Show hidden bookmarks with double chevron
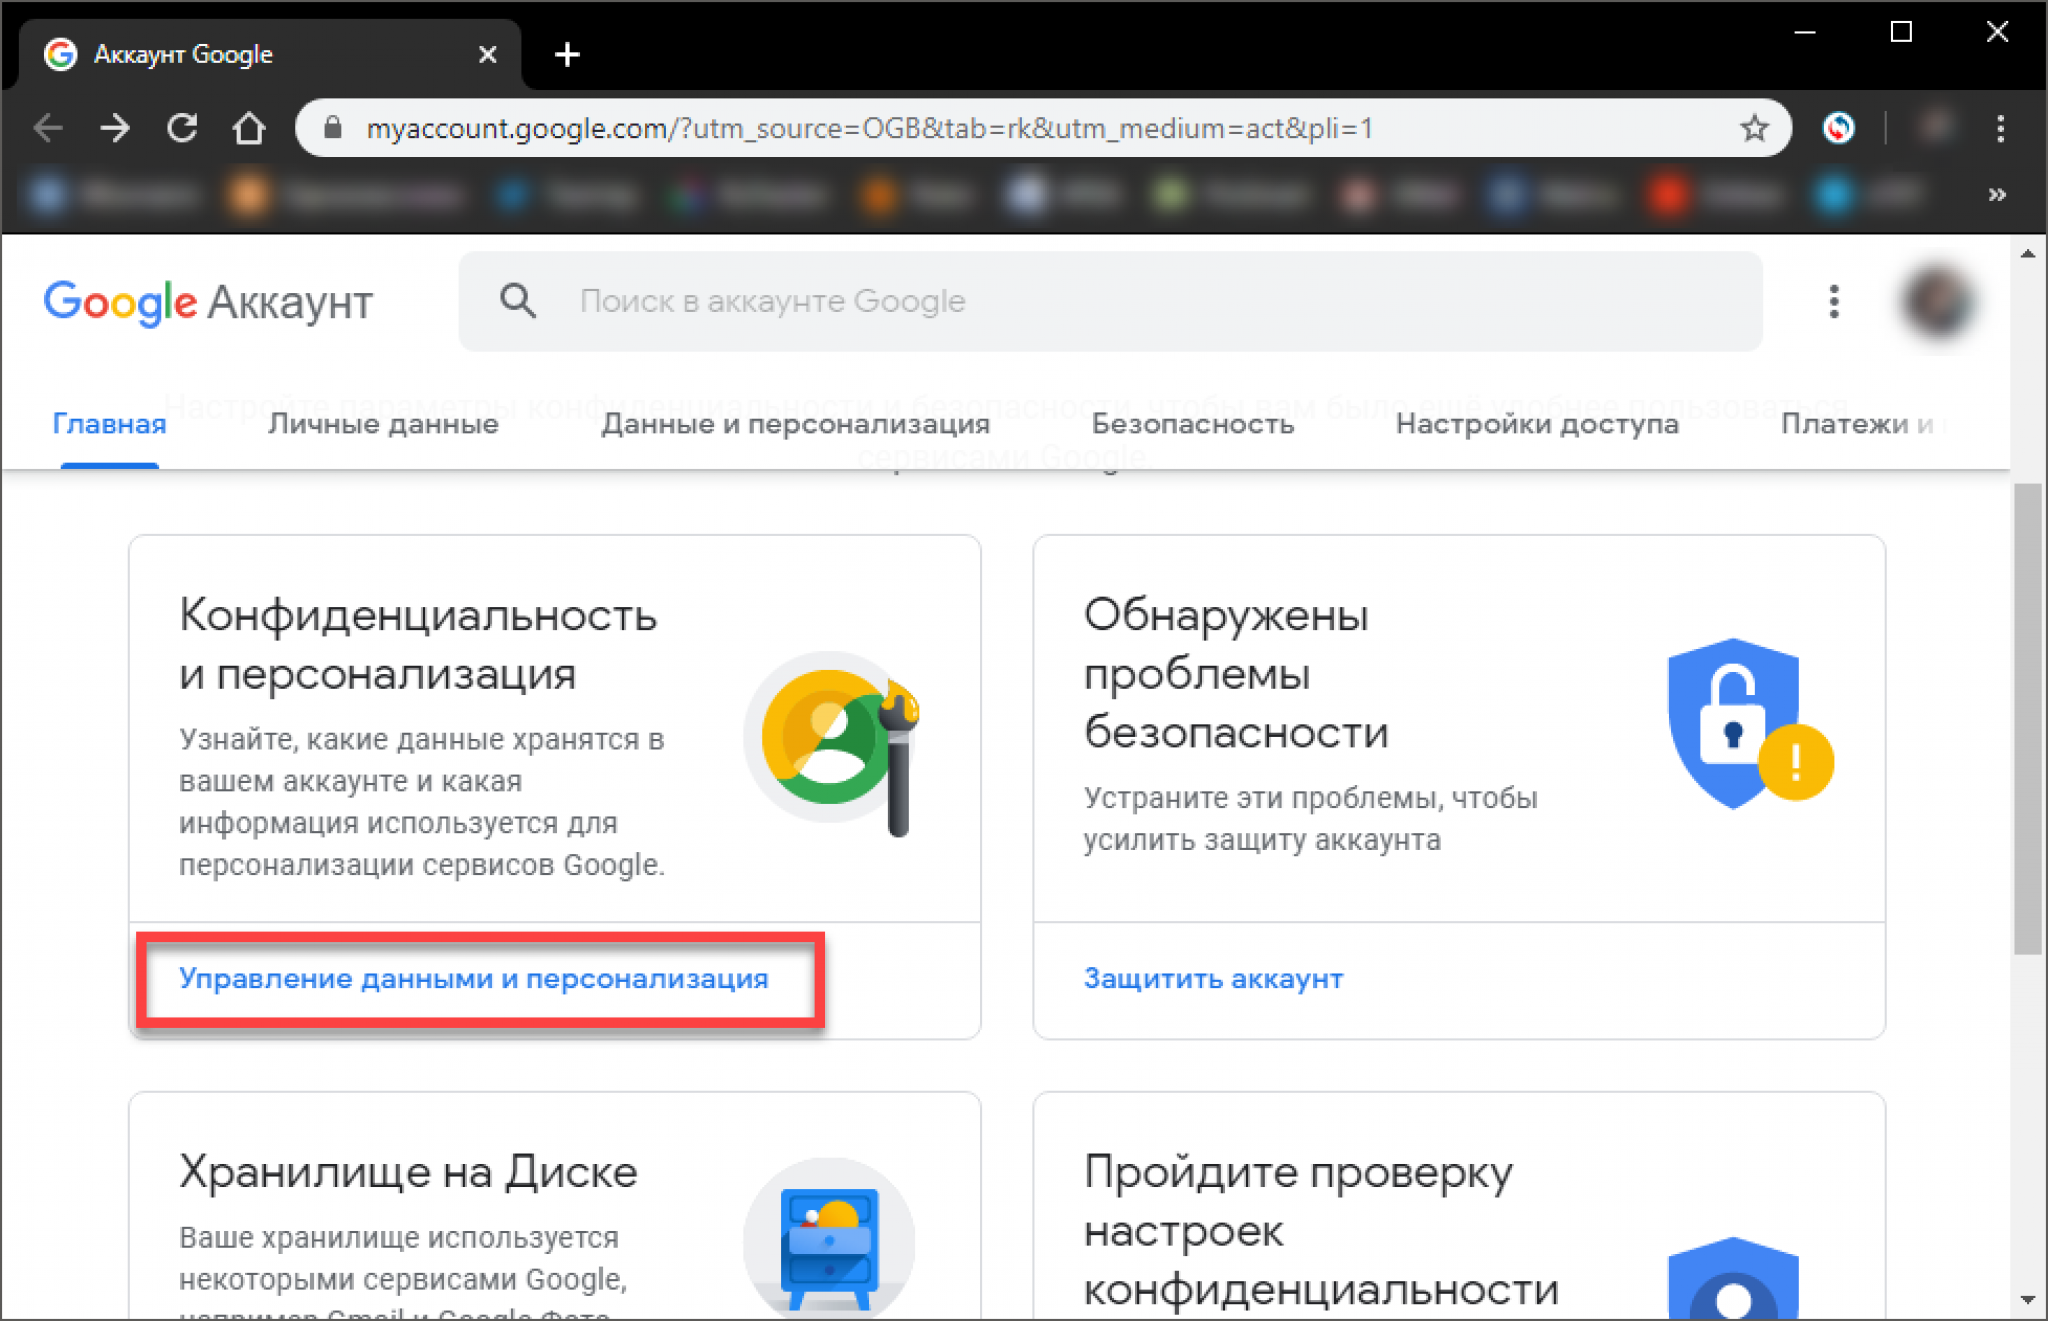The height and width of the screenshot is (1321, 2048). pyautogui.click(x=1997, y=194)
